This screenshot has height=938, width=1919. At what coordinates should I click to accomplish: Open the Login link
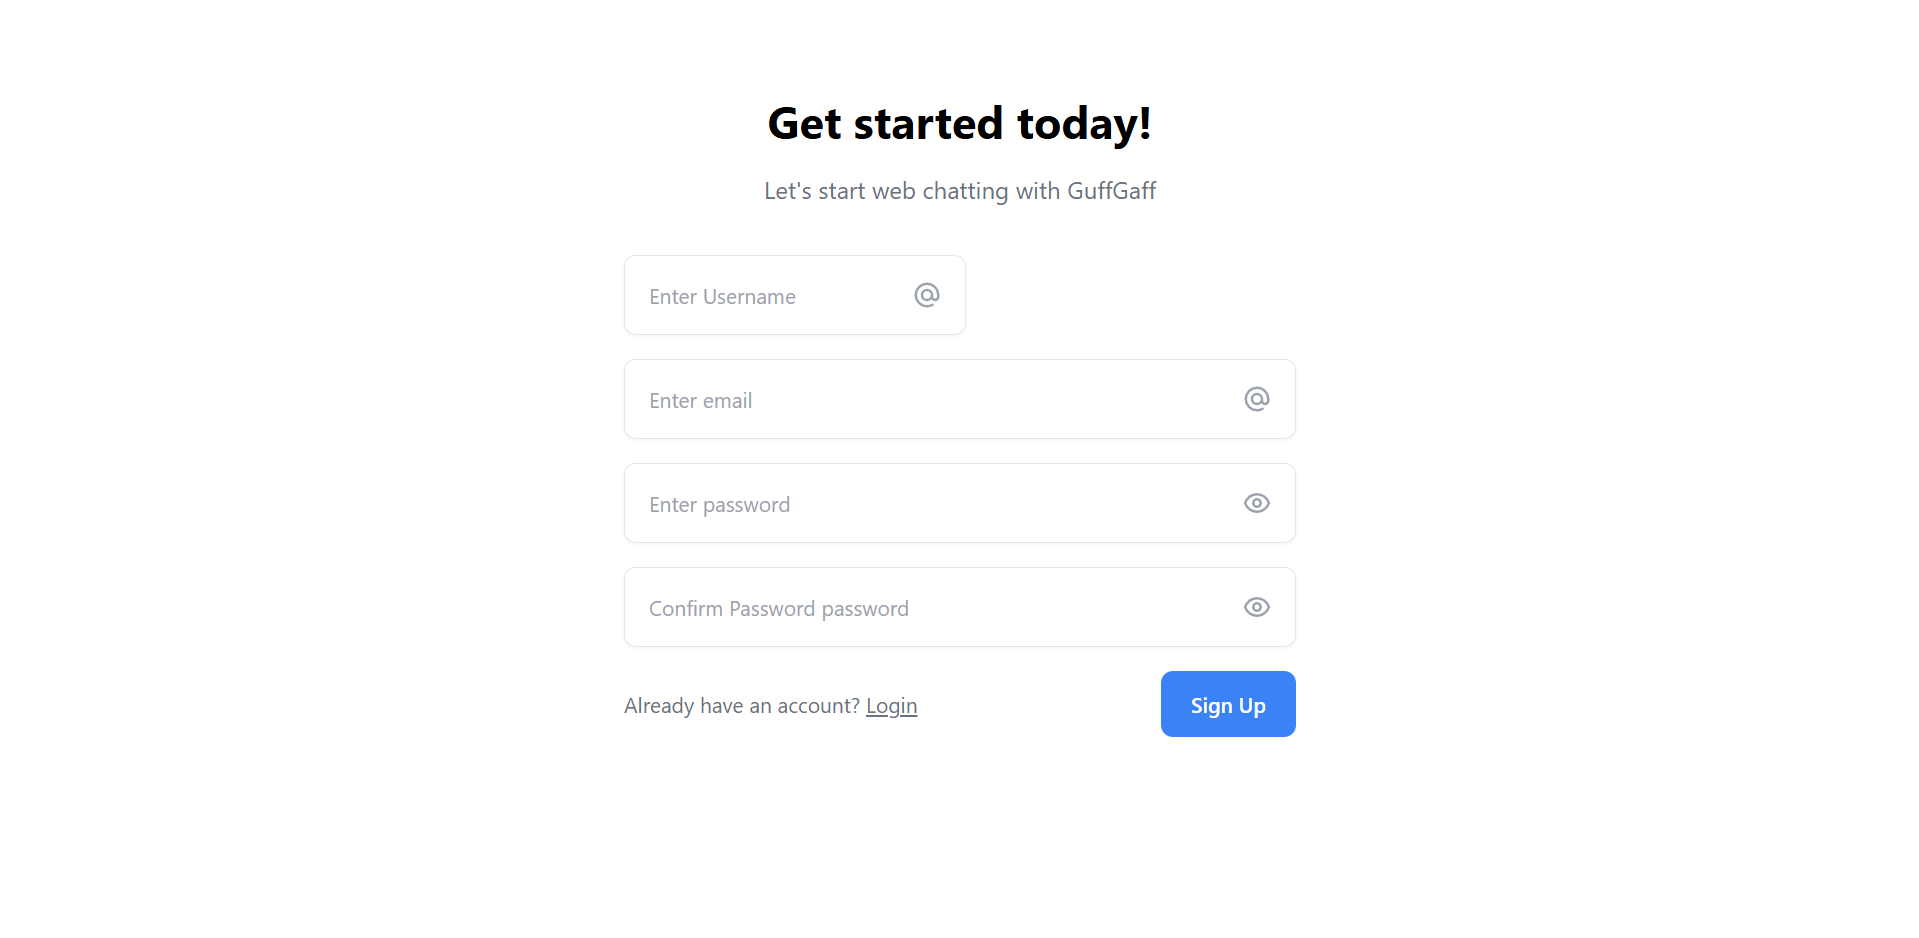pyautogui.click(x=891, y=706)
